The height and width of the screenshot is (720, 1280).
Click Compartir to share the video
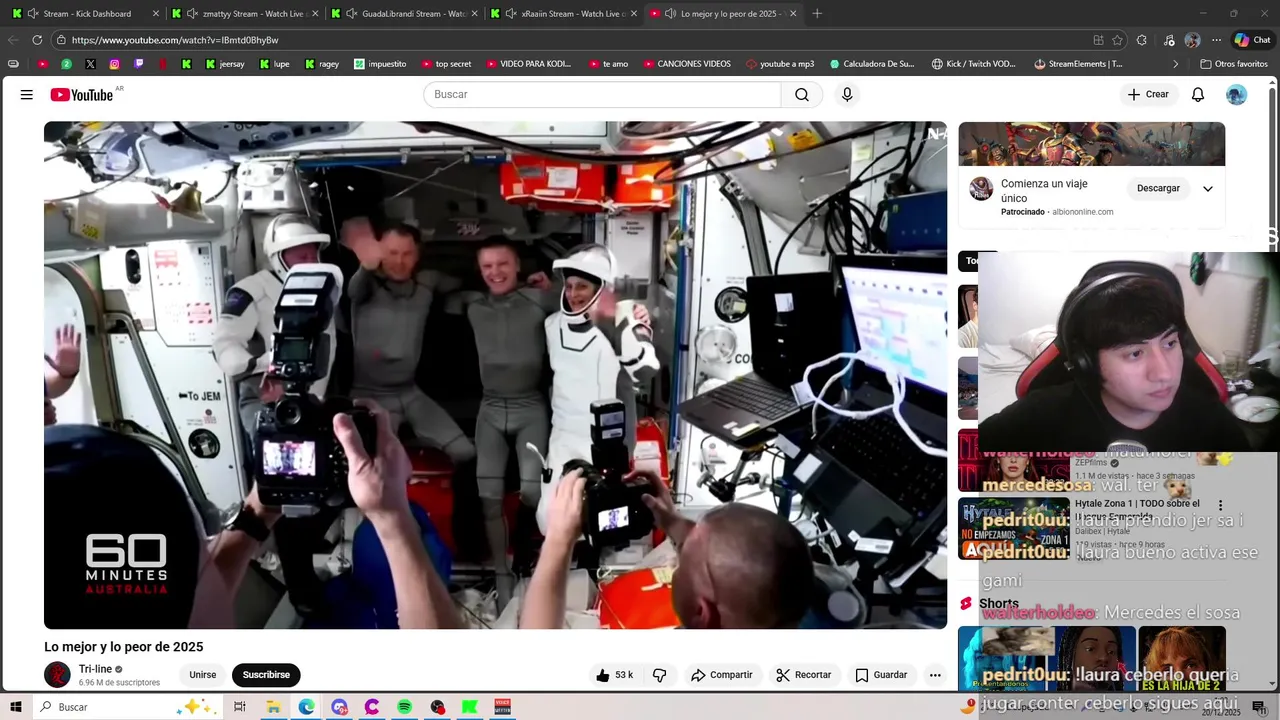[x=721, y=675]
